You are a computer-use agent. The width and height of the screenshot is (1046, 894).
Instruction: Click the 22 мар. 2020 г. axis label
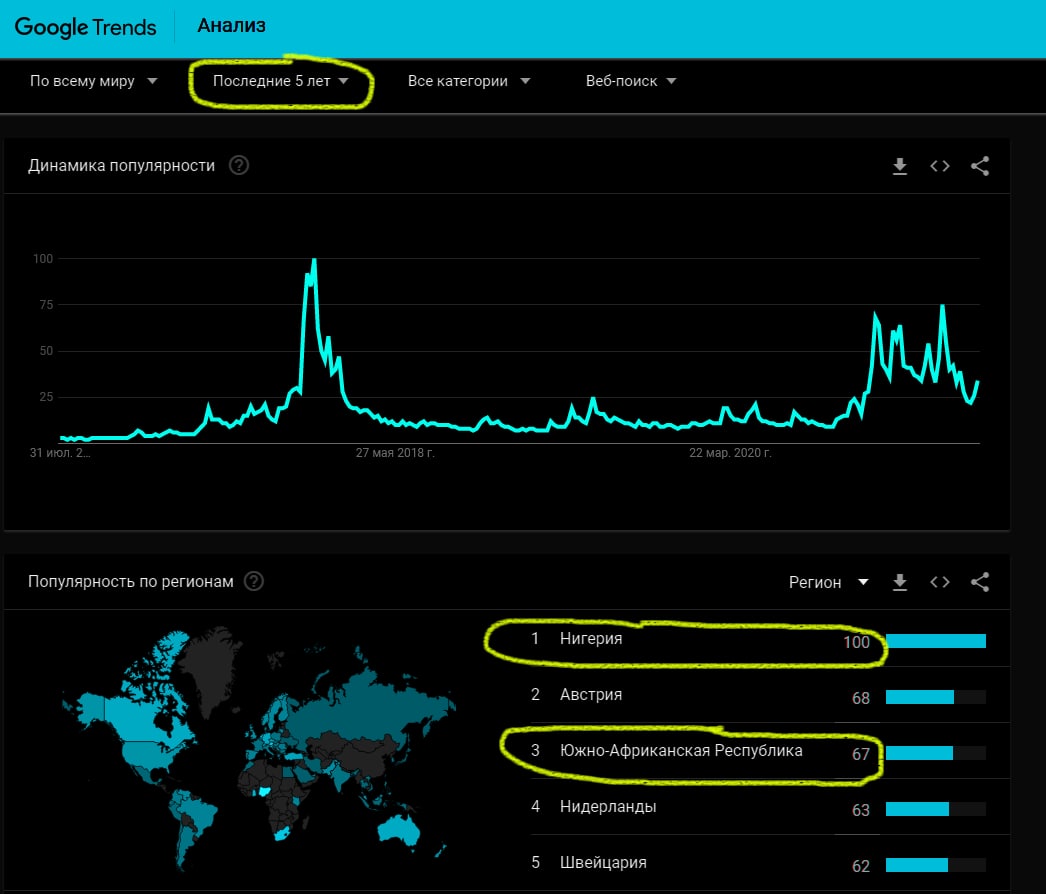[x=730, y=453]
